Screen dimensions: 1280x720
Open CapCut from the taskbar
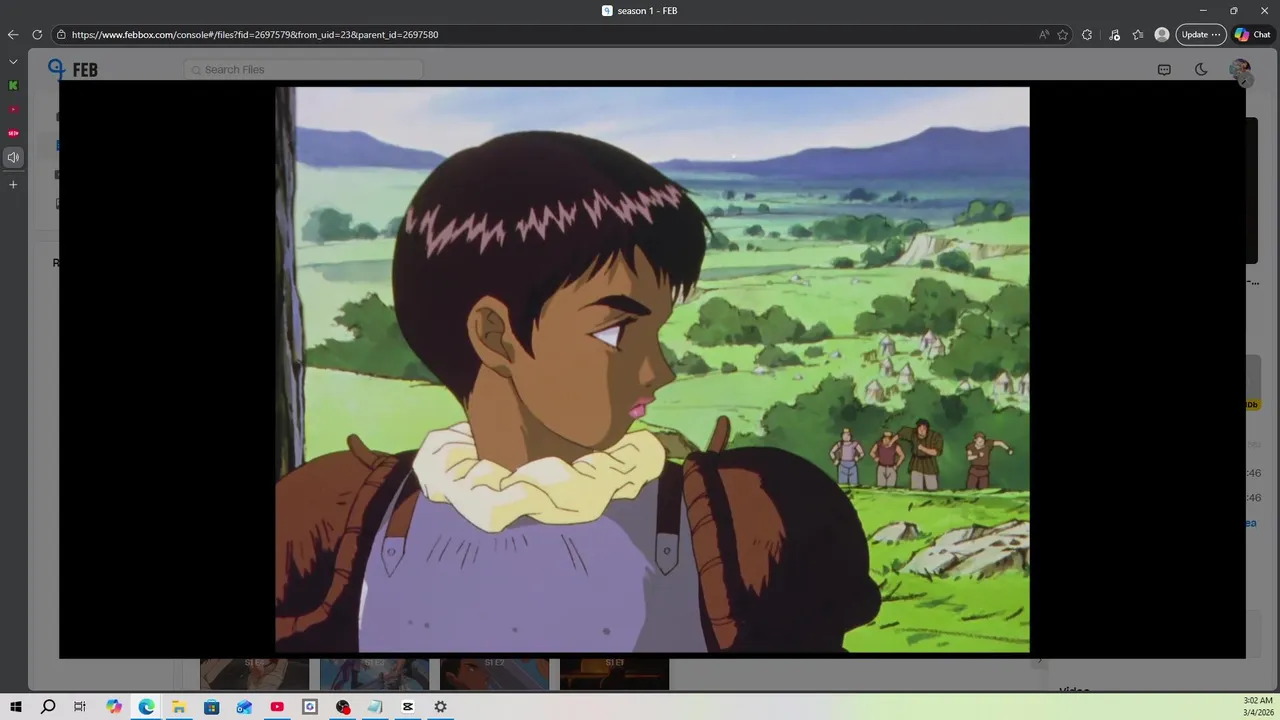click(x=408, y=707)
